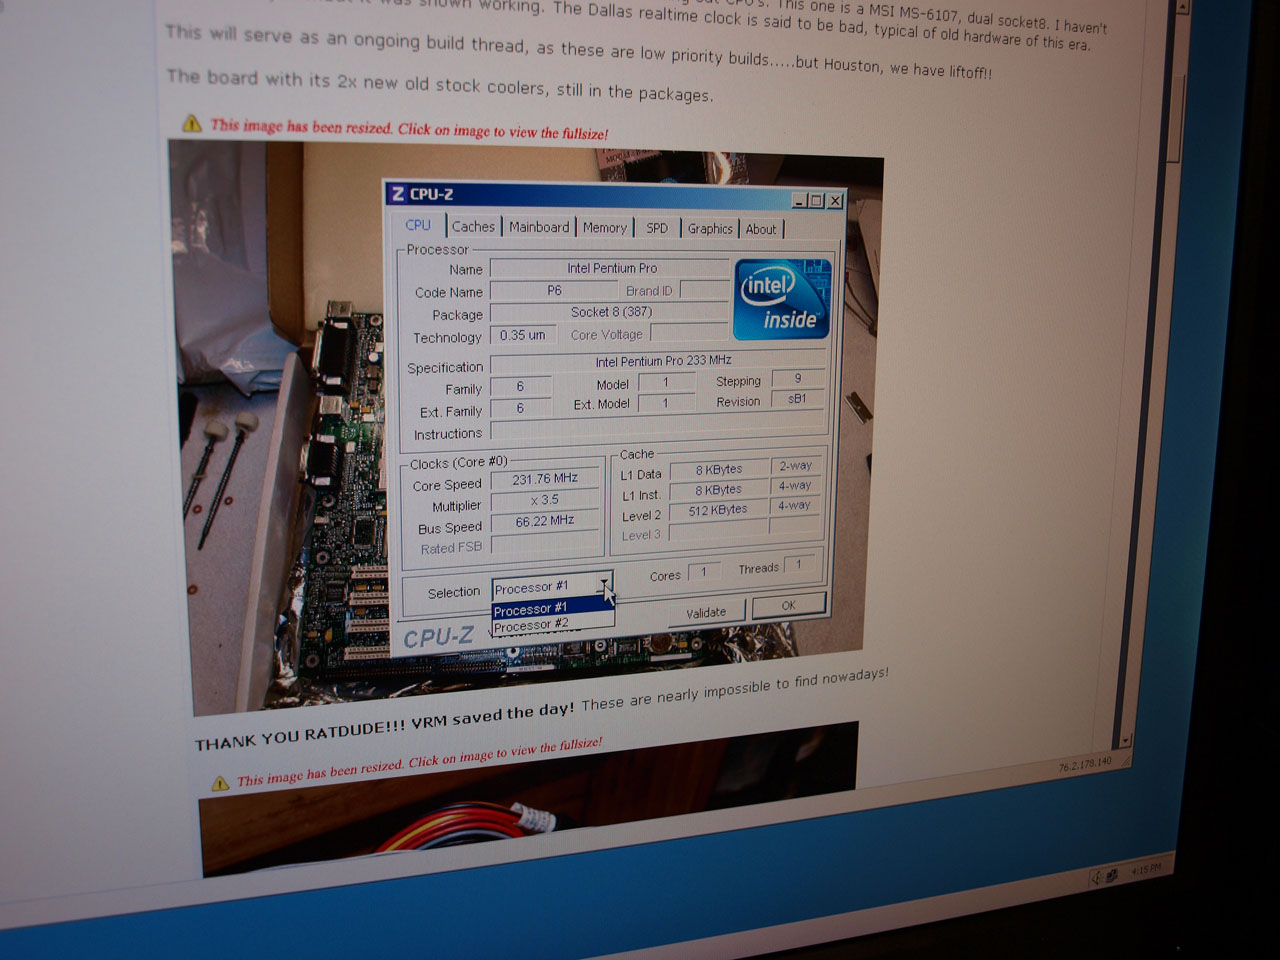1280x960 pixels.
Task: Click the Package value 'Socket 8 (387)'
Action: point(611,312)
